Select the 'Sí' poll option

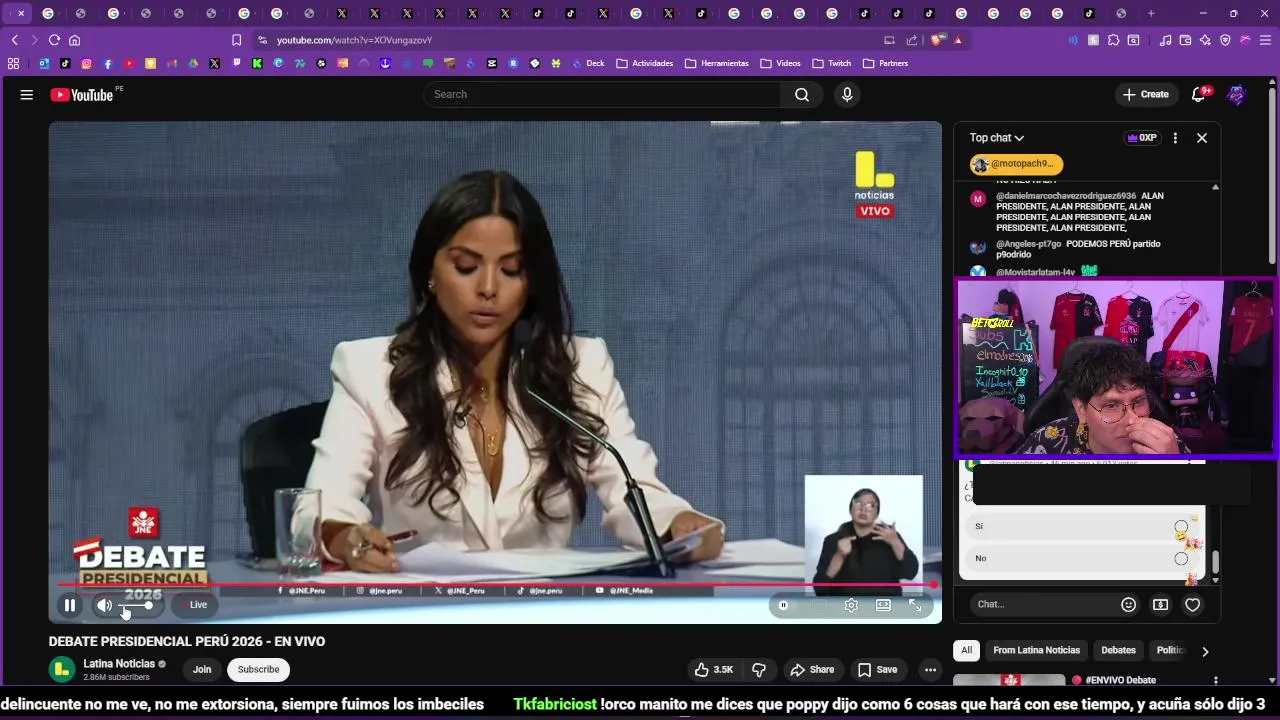point(1080,526)
